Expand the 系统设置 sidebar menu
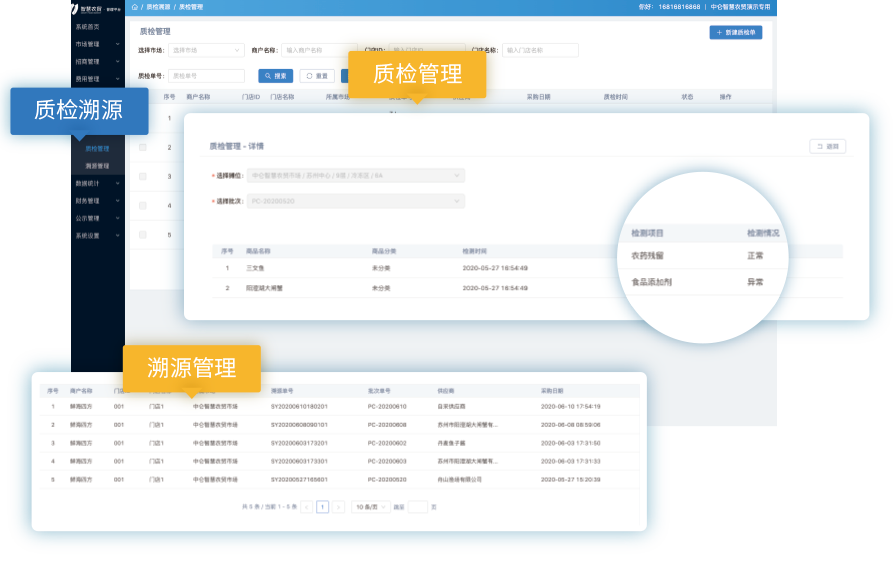The width and height of the screenshot is (894, 570). [x=96, y=235]
